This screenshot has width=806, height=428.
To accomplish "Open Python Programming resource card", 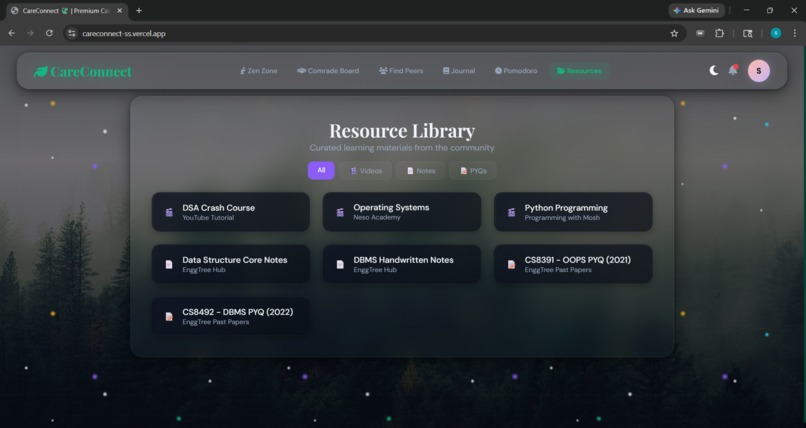I will pyautogui.click(x=573, y=212).
